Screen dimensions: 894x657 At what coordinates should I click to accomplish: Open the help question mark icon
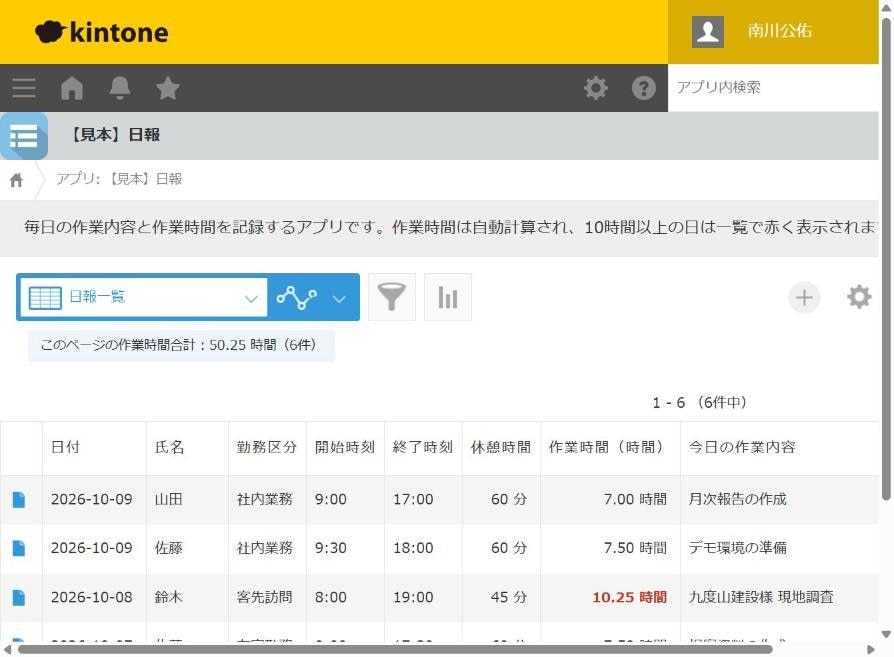[644, 88]
